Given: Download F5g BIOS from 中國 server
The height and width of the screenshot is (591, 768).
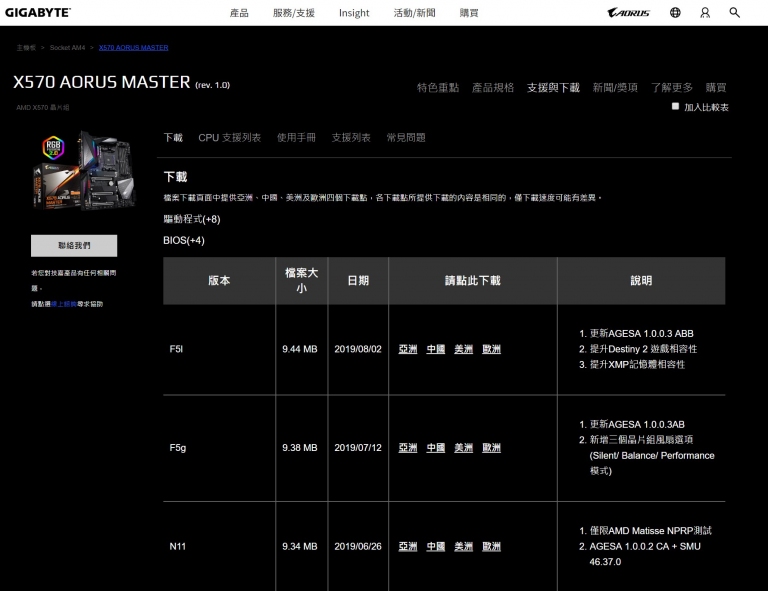Looking at the screenshot, I should (435, 448).
